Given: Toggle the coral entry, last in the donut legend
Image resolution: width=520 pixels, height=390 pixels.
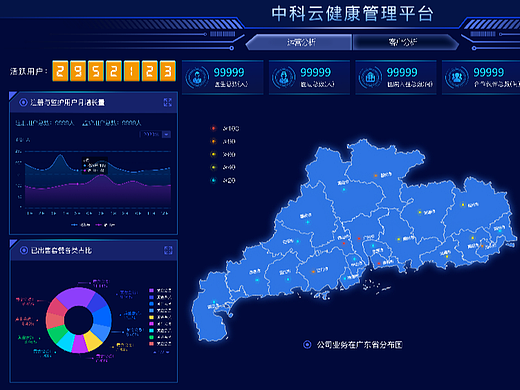Looking at the screenshot, I should [160, 344].
